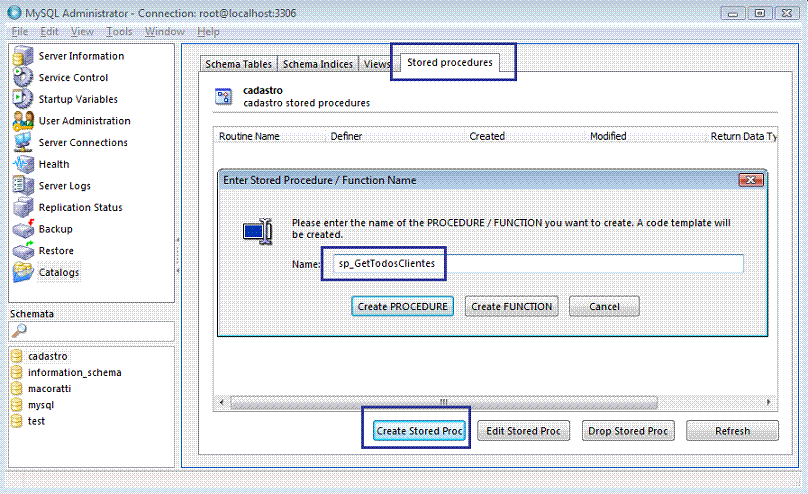This screenshot has height=494, width=808.
Task: Click the left arrow of the horizontal scrollbar
Action: 222,402
